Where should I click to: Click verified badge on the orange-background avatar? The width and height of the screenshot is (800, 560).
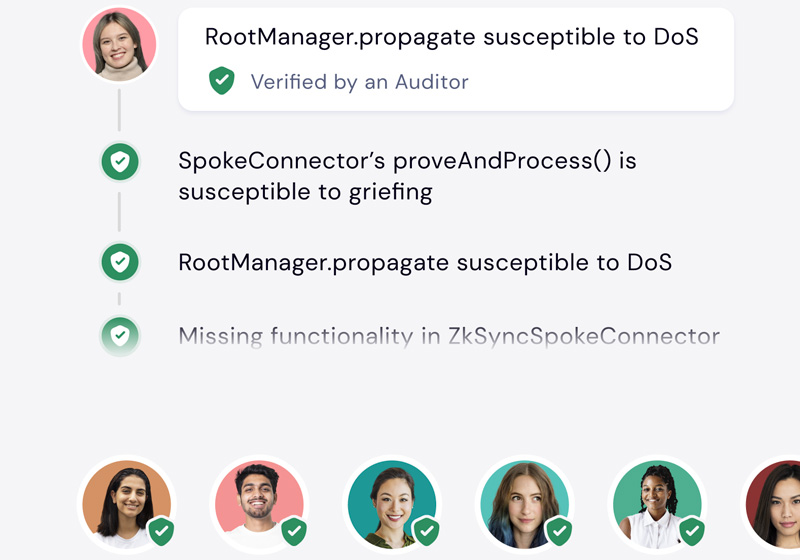coord(162,531)
